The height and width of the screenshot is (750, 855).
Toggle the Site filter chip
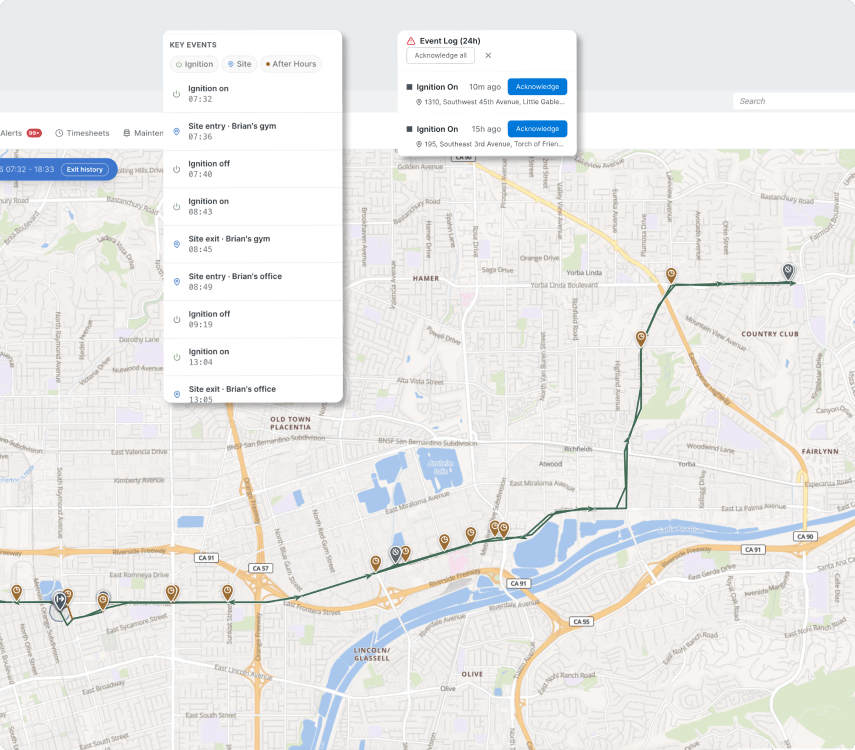click(x=239, y=64)
